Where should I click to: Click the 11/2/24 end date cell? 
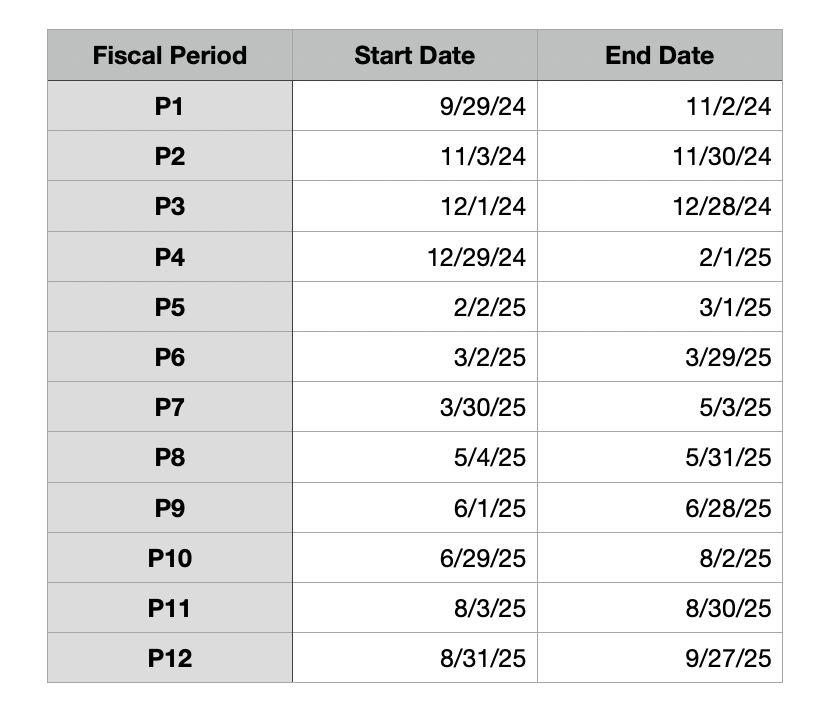click(x=660, y=106)
